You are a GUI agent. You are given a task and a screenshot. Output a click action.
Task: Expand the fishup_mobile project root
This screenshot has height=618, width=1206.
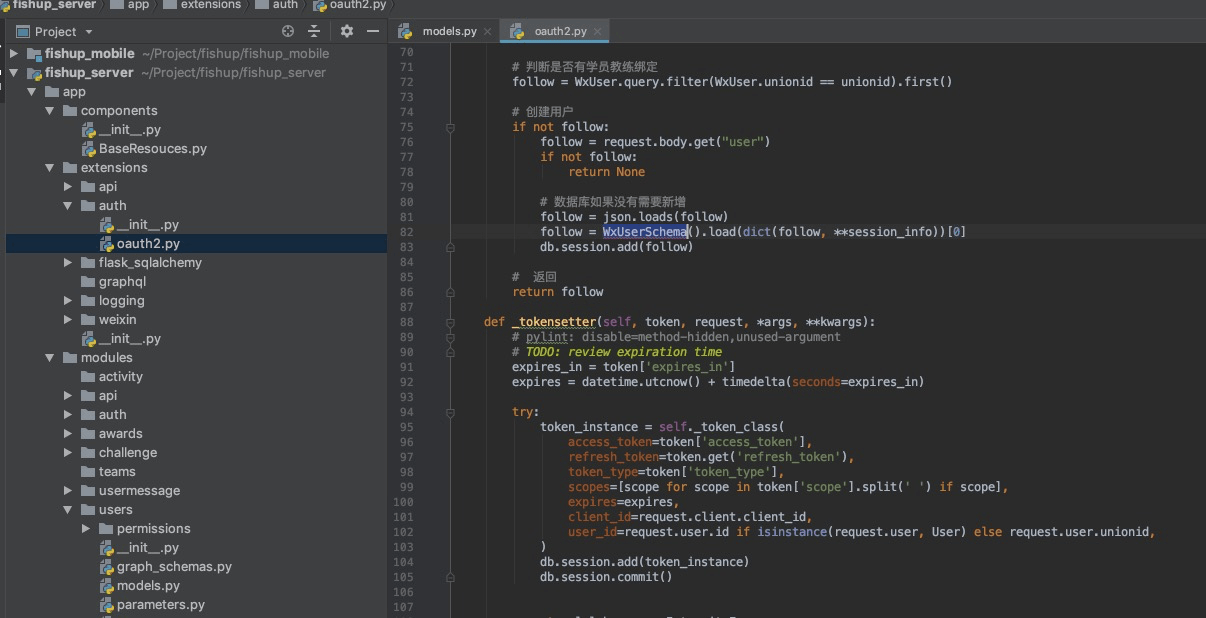click(15, 53)
